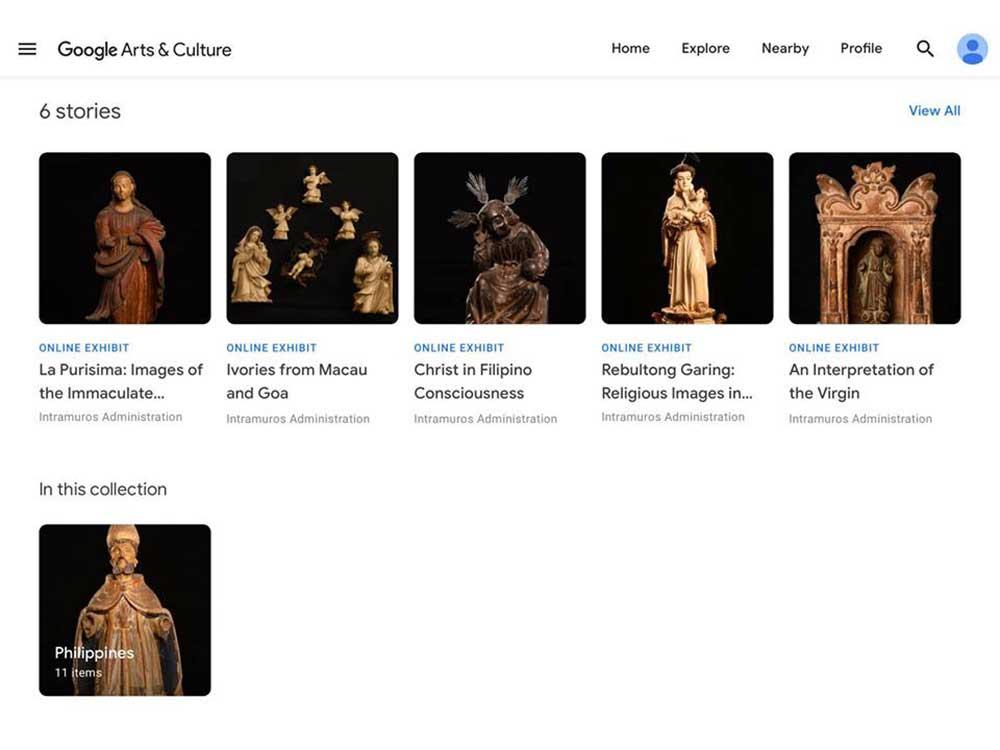This screenshot has height=750, width=1000.
Task: Open the hamburger main menu
Action: (x=27, y=49)
